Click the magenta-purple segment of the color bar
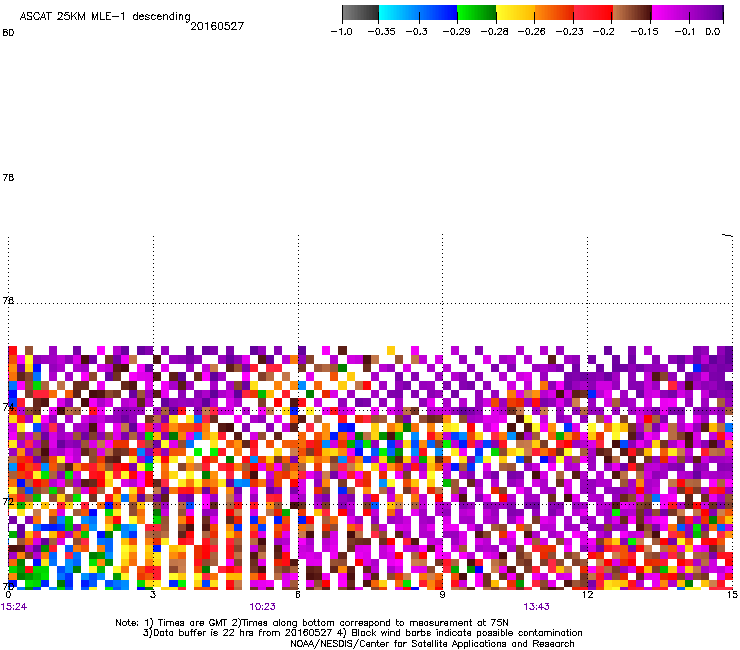Image resolution: width=740 pixels, height=650 pixels. coord(687,13)
